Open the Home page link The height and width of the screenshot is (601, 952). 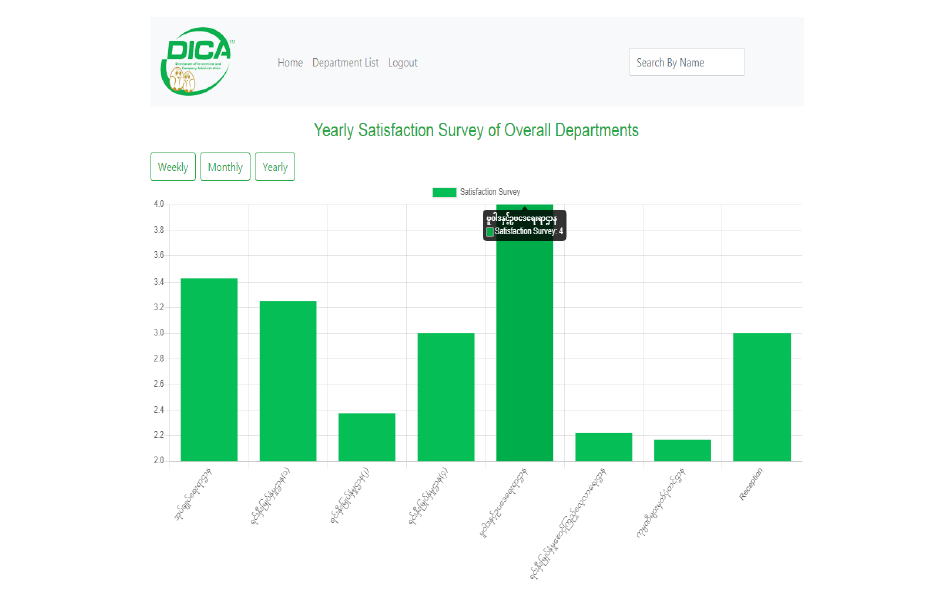(290, 63)
